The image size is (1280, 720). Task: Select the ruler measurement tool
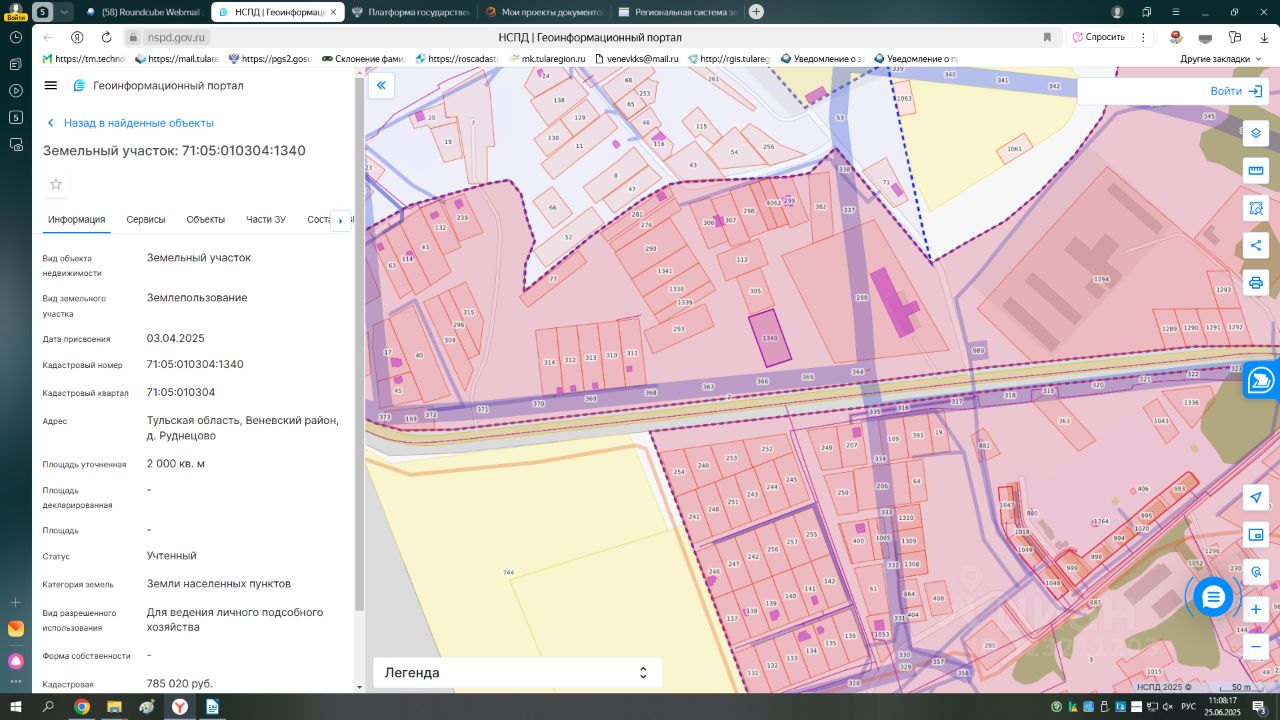1256,171
